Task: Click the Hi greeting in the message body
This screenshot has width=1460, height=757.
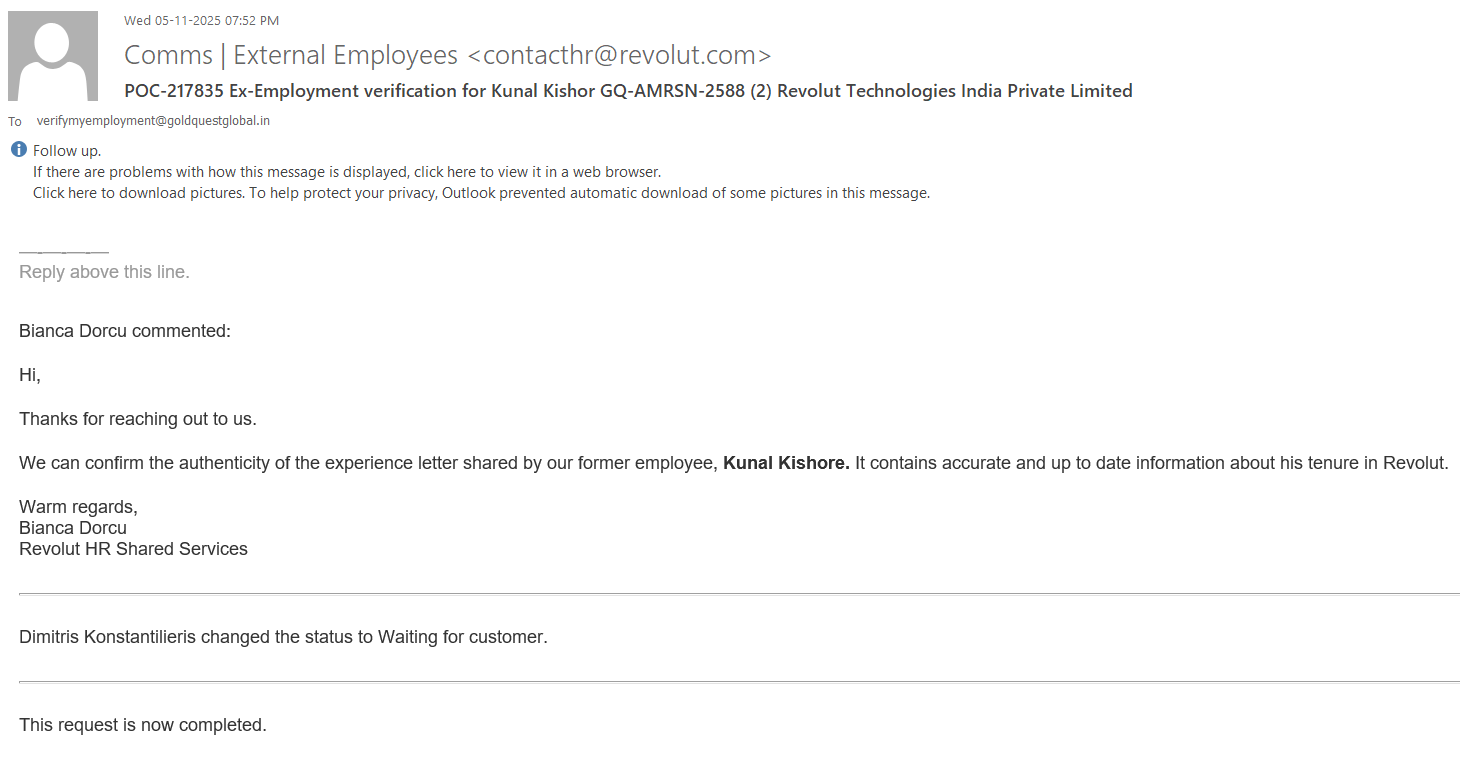Action: [x=29, y=375]
